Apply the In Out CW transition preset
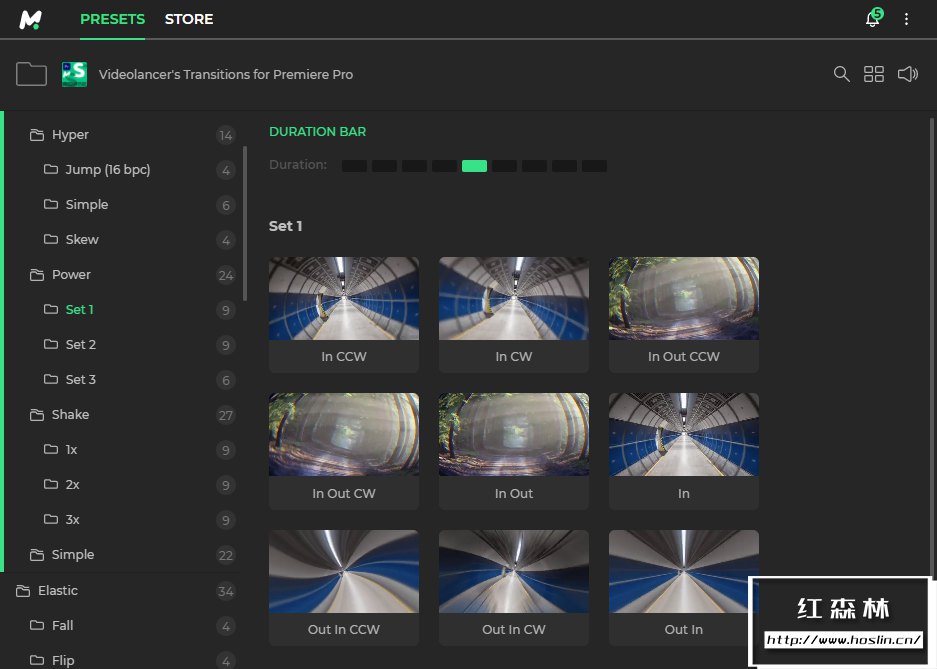Viewport: 937px width, 669px height. pos(344,451)
